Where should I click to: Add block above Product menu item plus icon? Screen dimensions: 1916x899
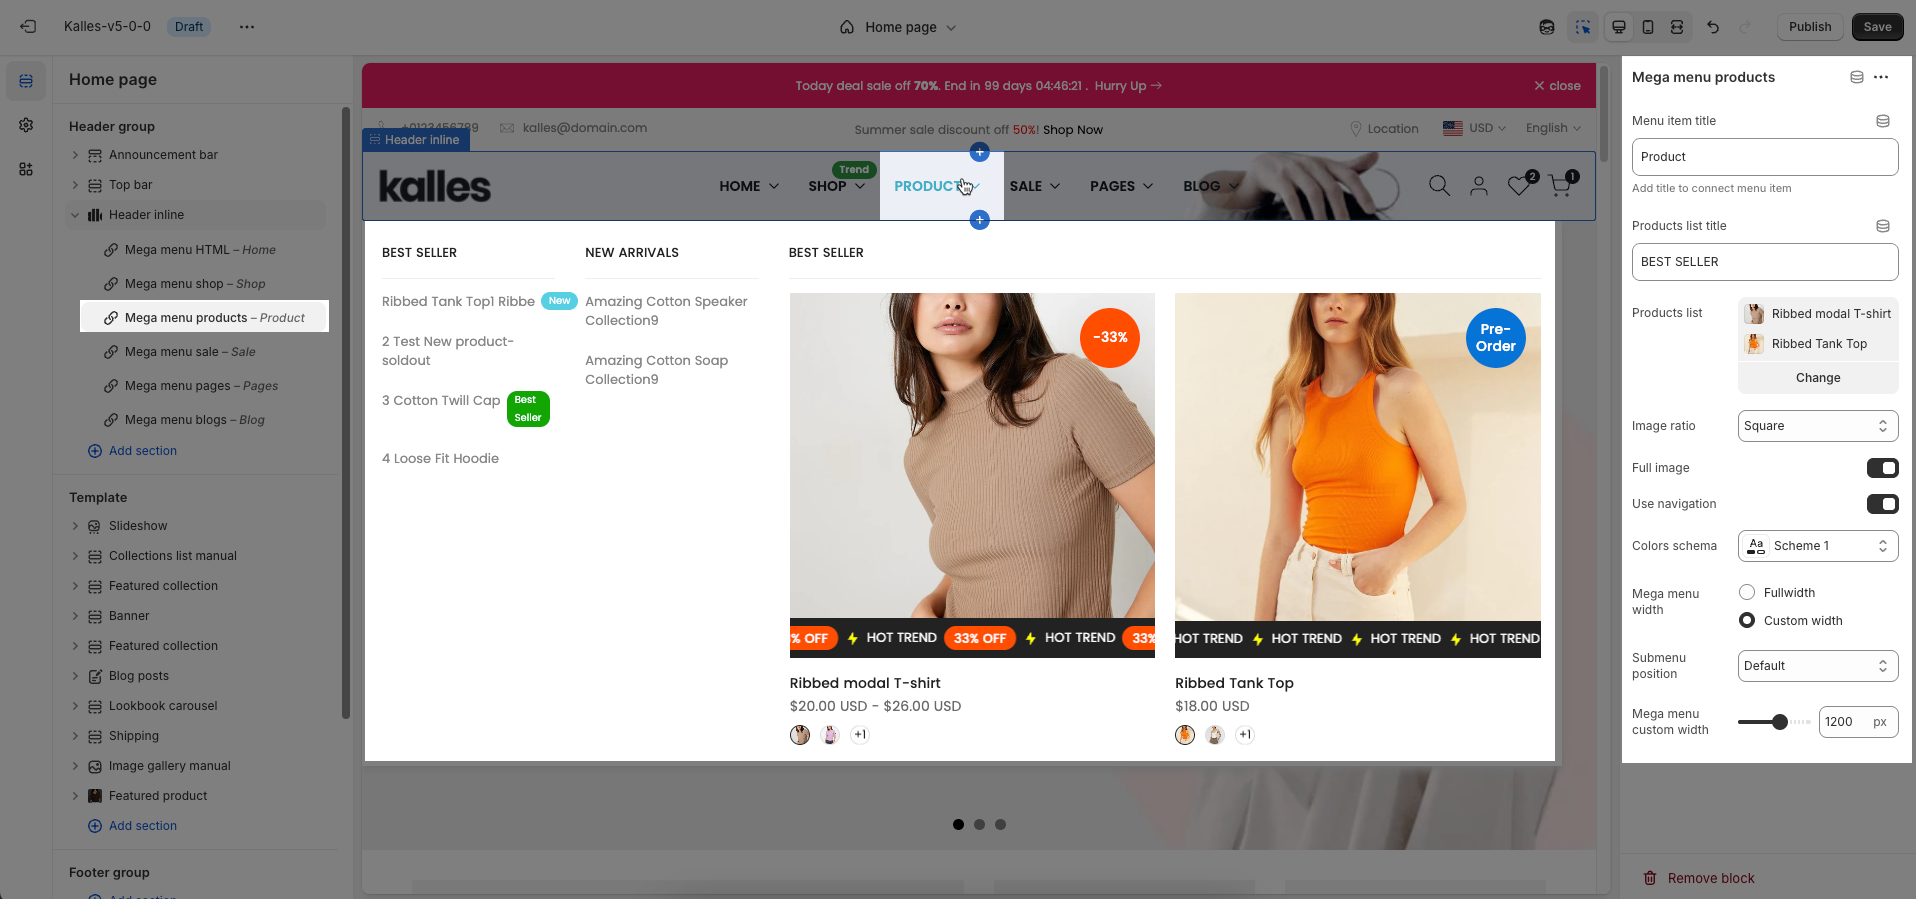[980, 152]
